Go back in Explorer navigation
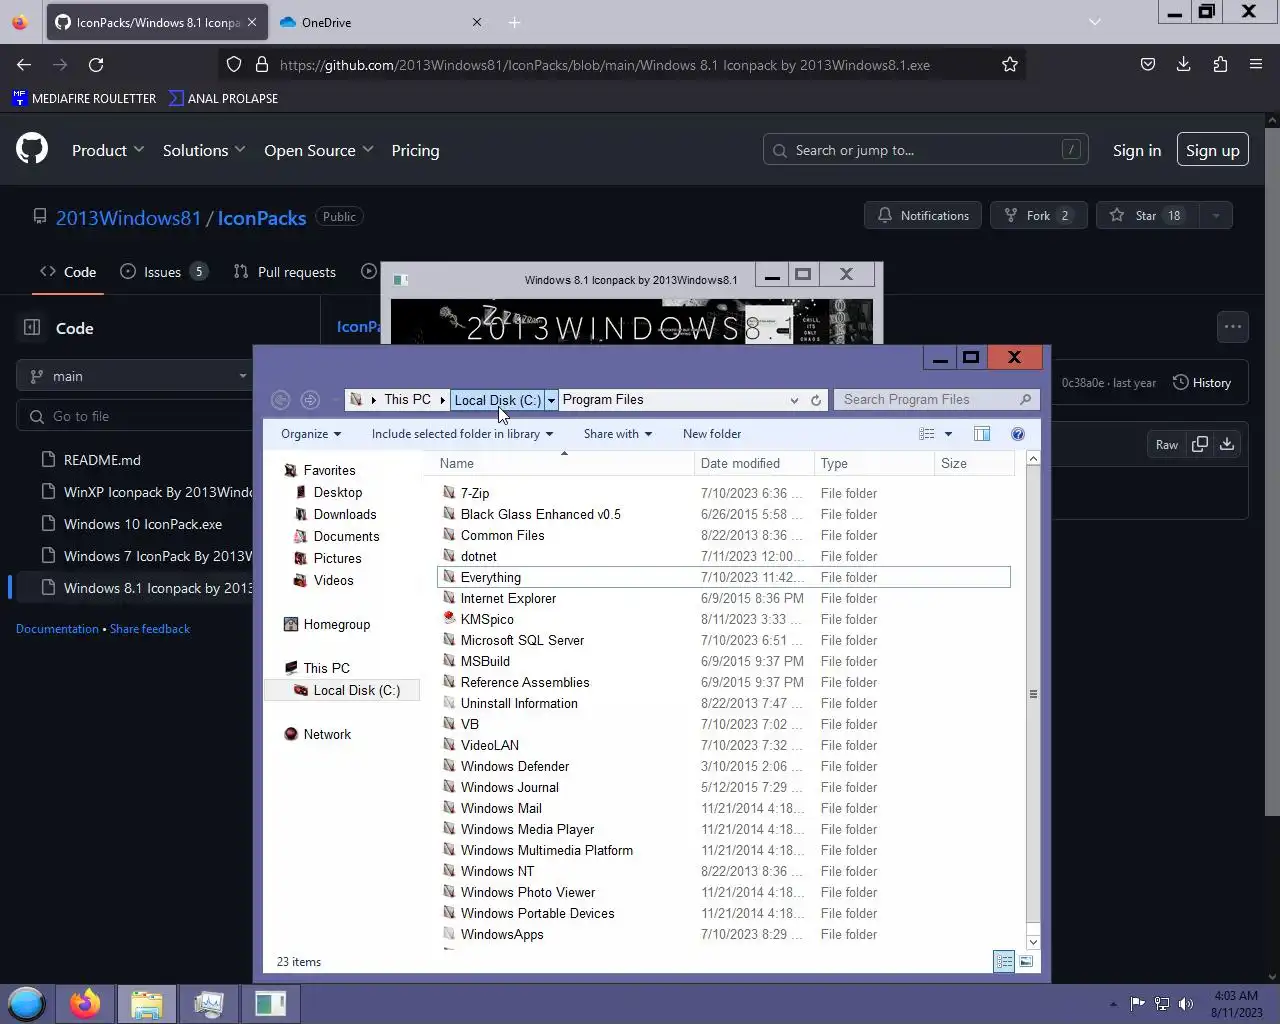 281,400
